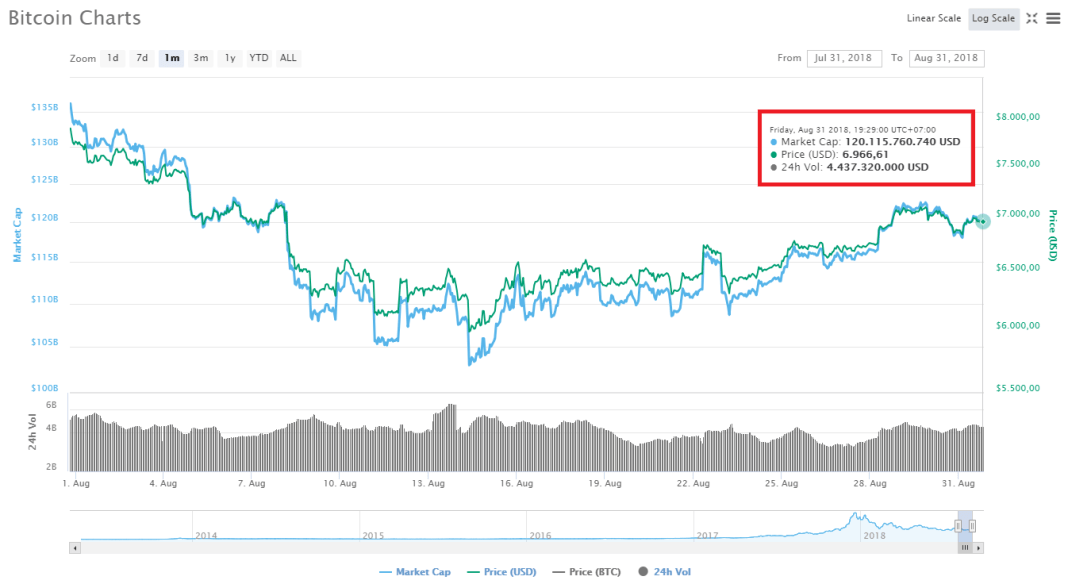
Task: Switch to Log Scale
Action: tap(993, 18)
